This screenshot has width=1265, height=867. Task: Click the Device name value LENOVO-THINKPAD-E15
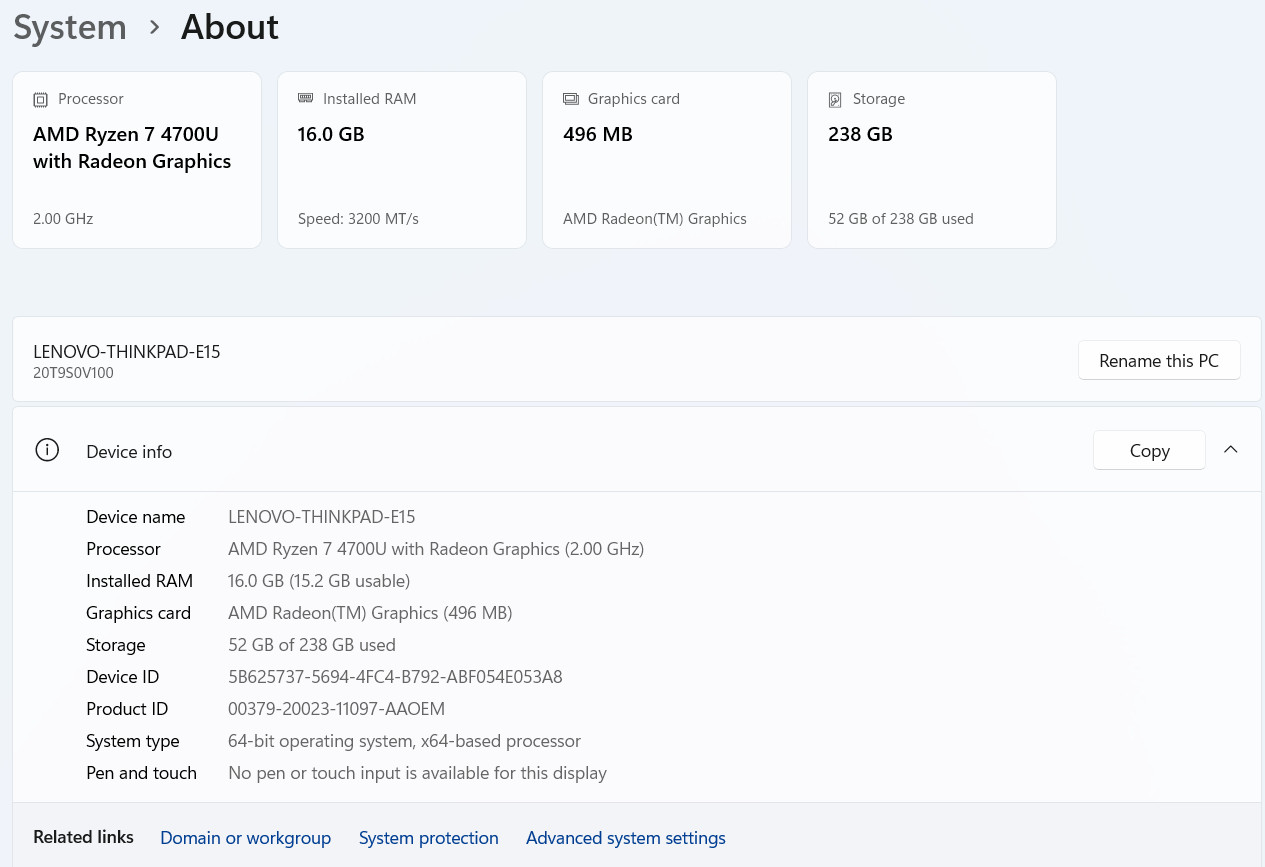(x=321, y=517)
